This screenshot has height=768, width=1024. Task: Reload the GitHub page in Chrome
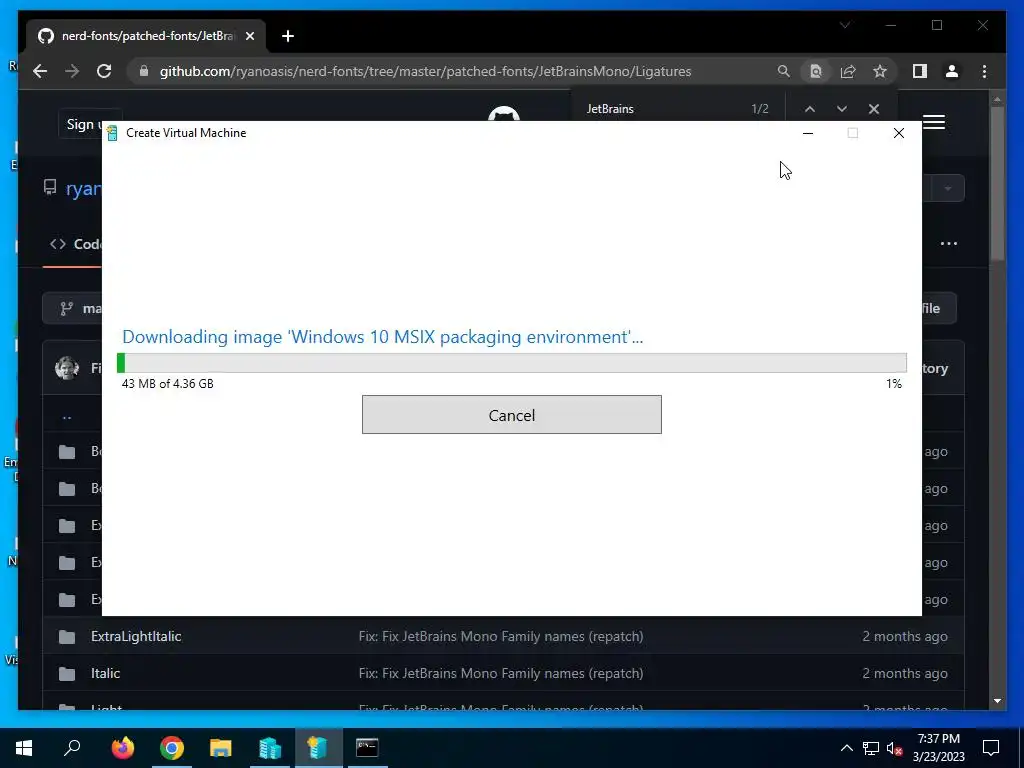104,71
